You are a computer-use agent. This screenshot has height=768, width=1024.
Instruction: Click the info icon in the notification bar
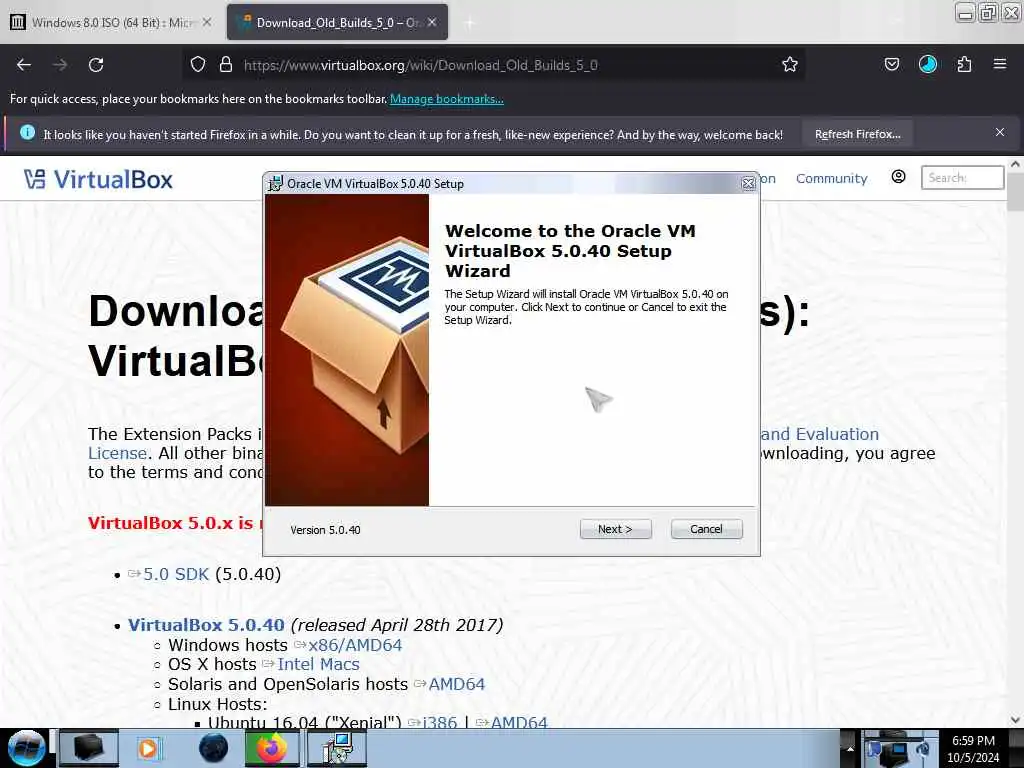coord(27,133)
